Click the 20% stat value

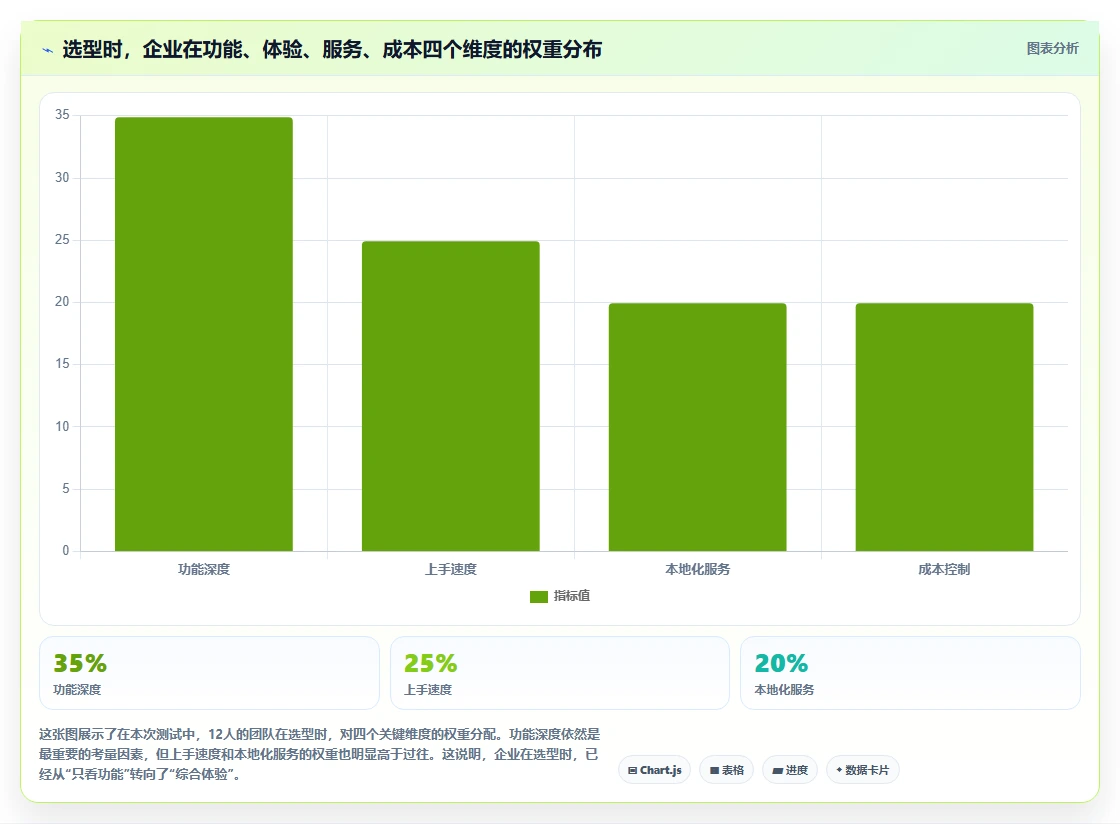tap(781, 663)
